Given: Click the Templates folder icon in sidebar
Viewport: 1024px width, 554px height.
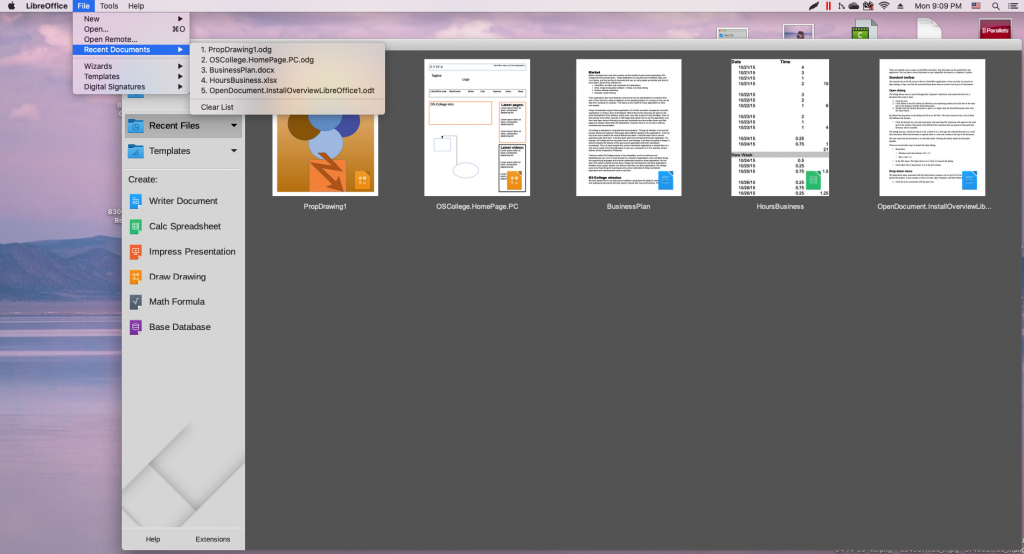Looking at the screenshot, I should coord(136,151).
